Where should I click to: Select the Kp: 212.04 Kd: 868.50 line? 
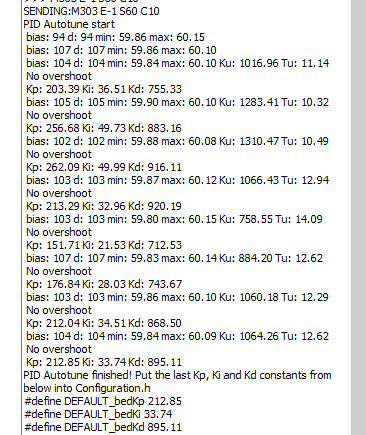(x=104, y=323)
